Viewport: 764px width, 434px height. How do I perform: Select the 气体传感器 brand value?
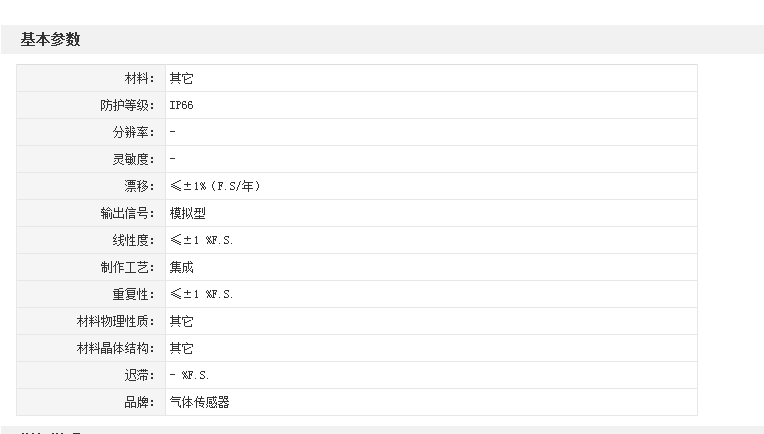[199, 402]
